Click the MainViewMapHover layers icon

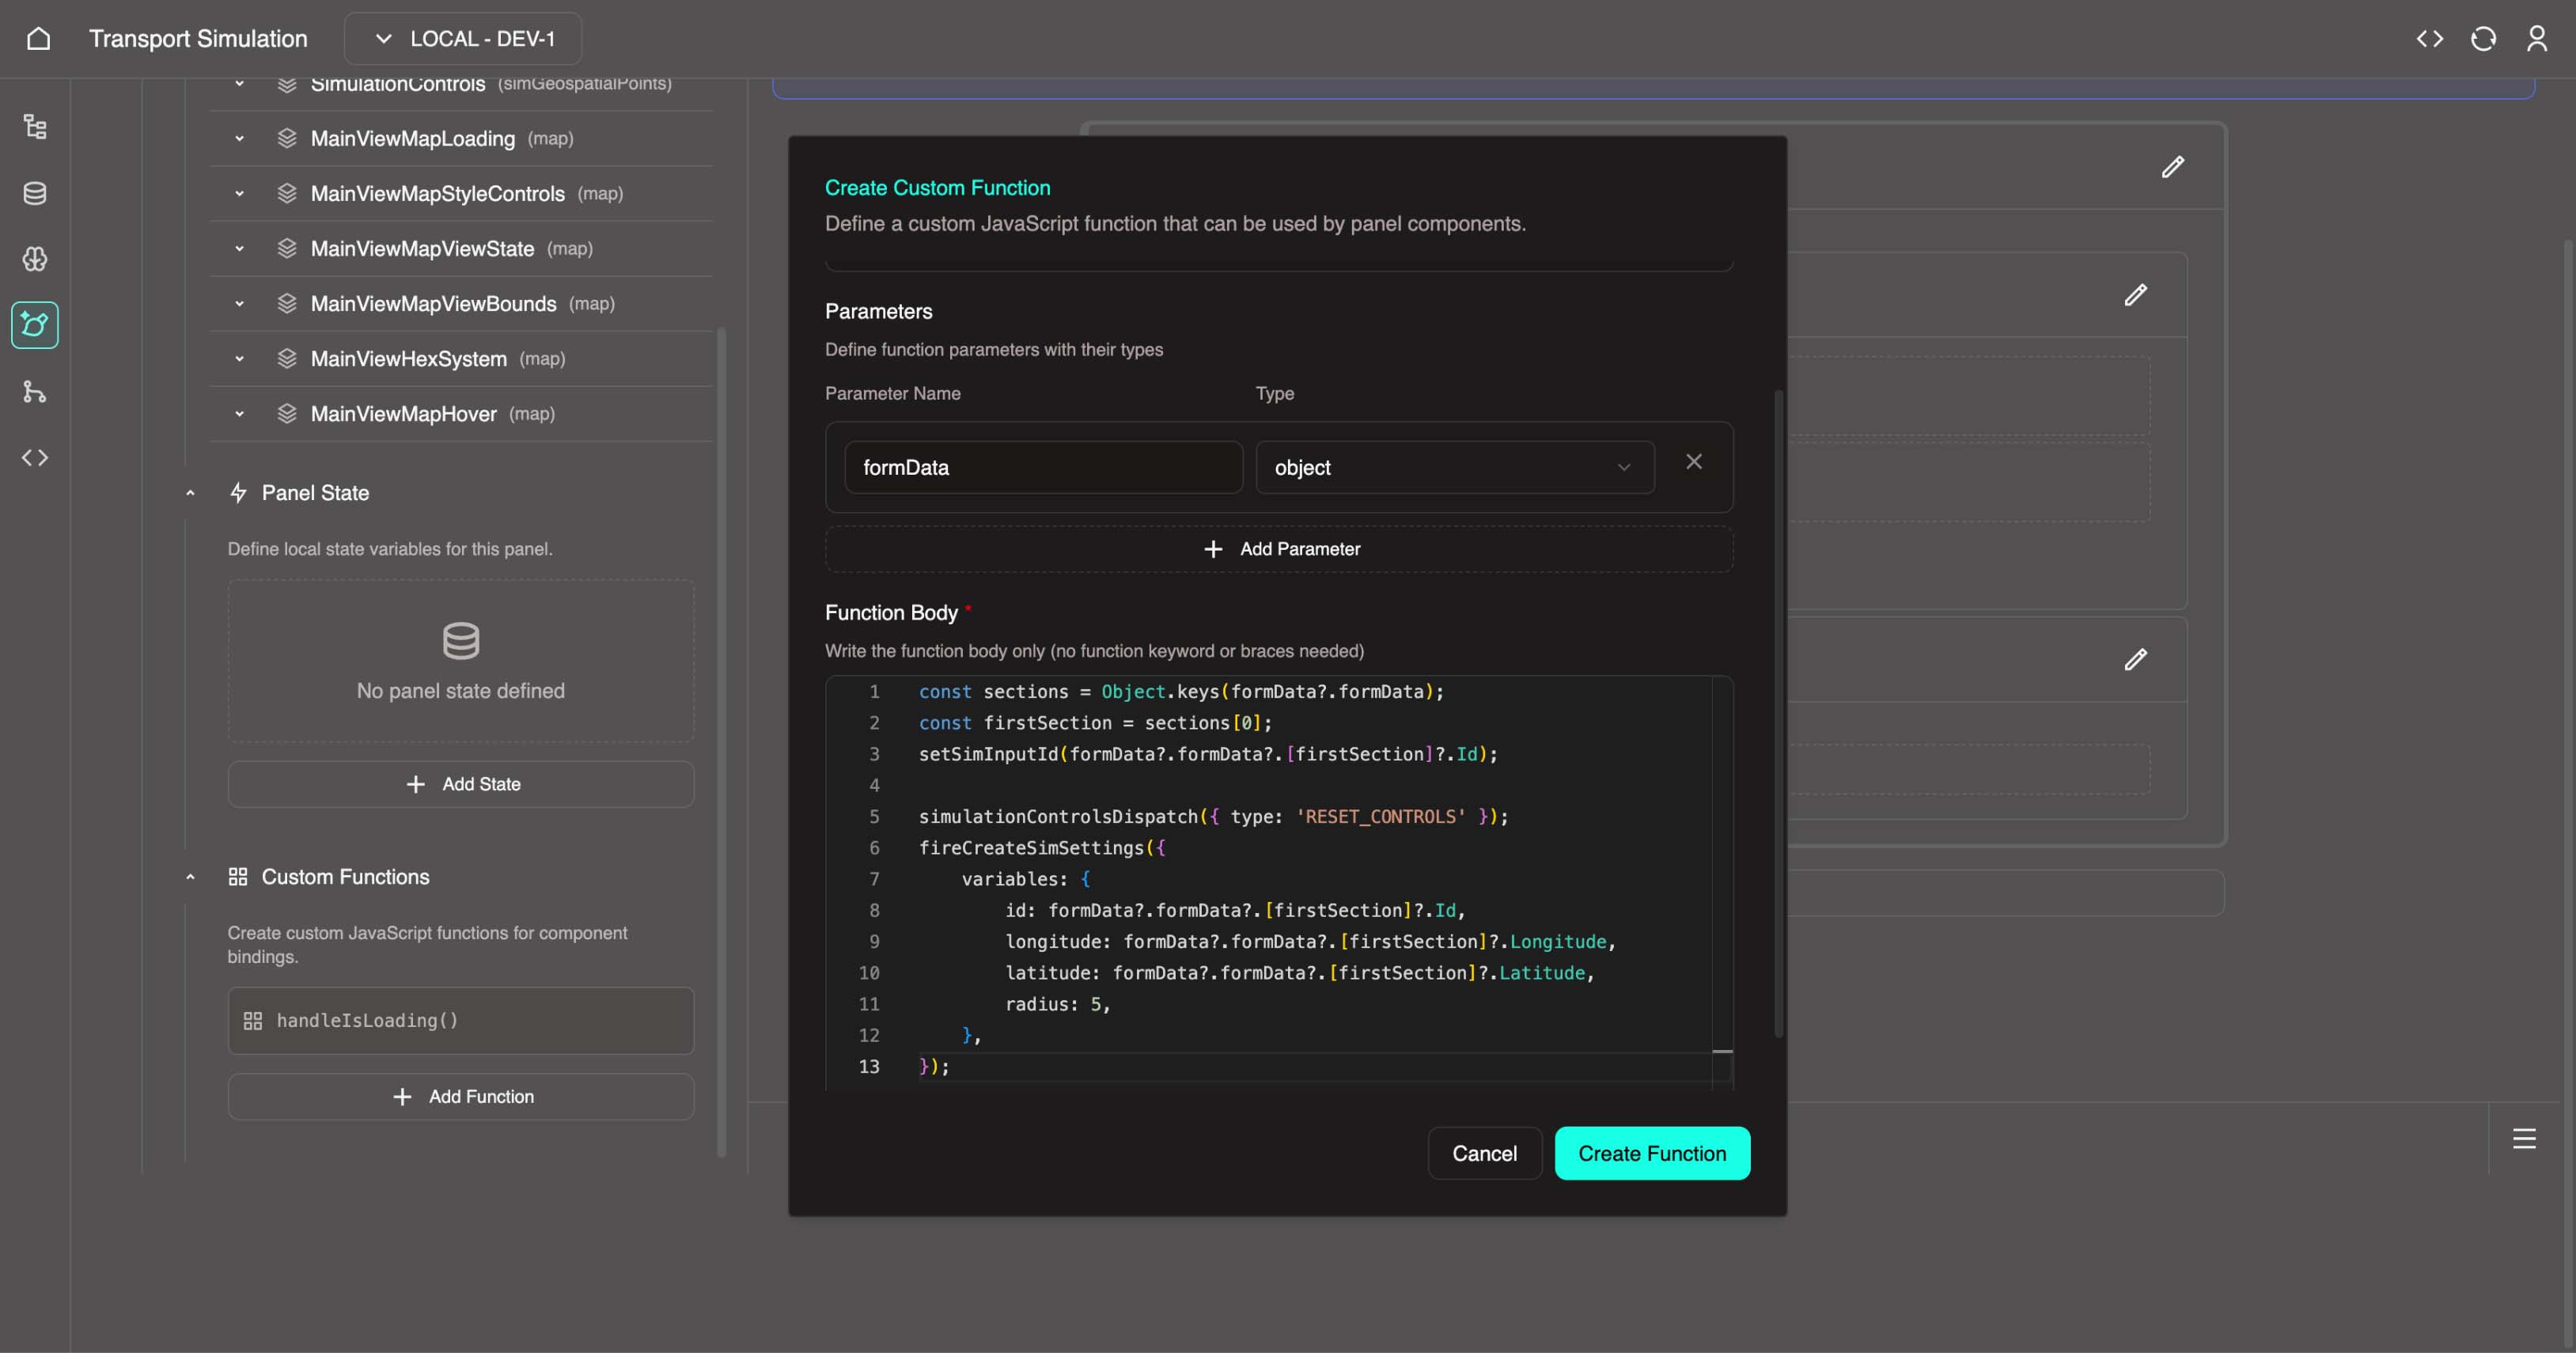[287, 413]
